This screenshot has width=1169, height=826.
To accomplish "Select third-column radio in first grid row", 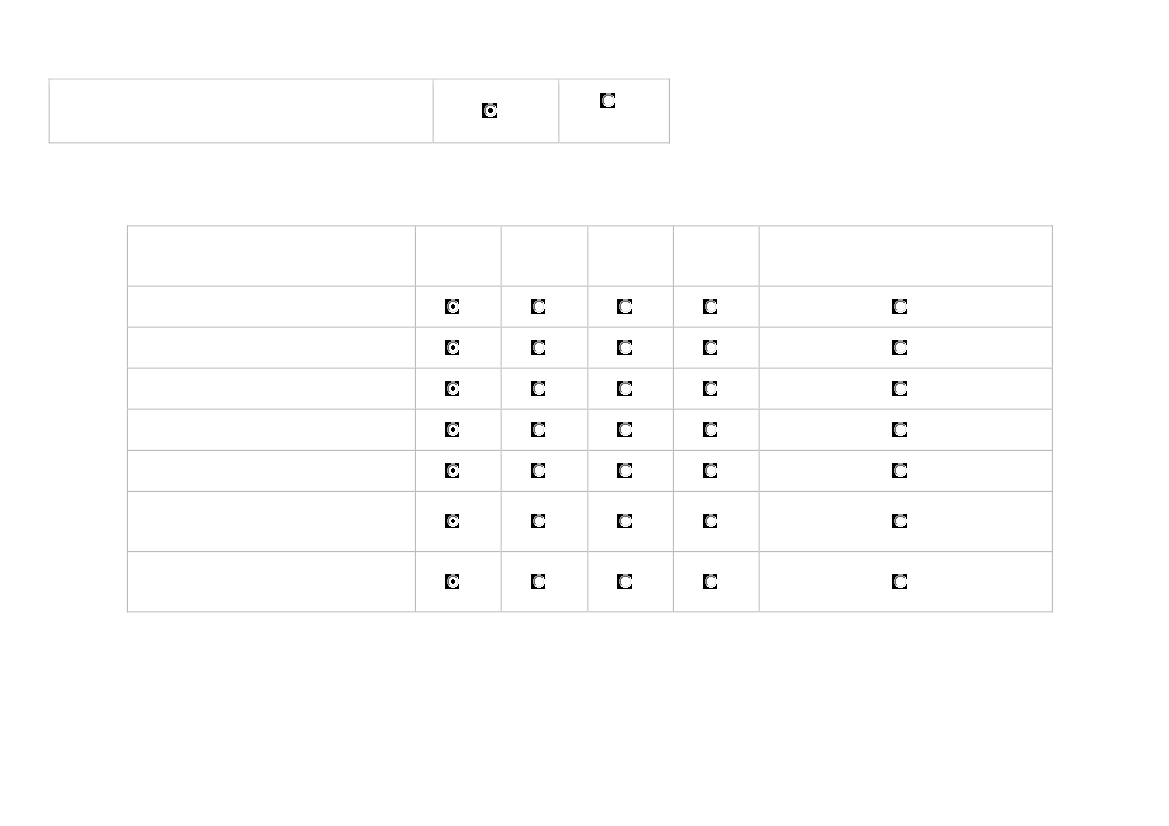I will point(625,307).
